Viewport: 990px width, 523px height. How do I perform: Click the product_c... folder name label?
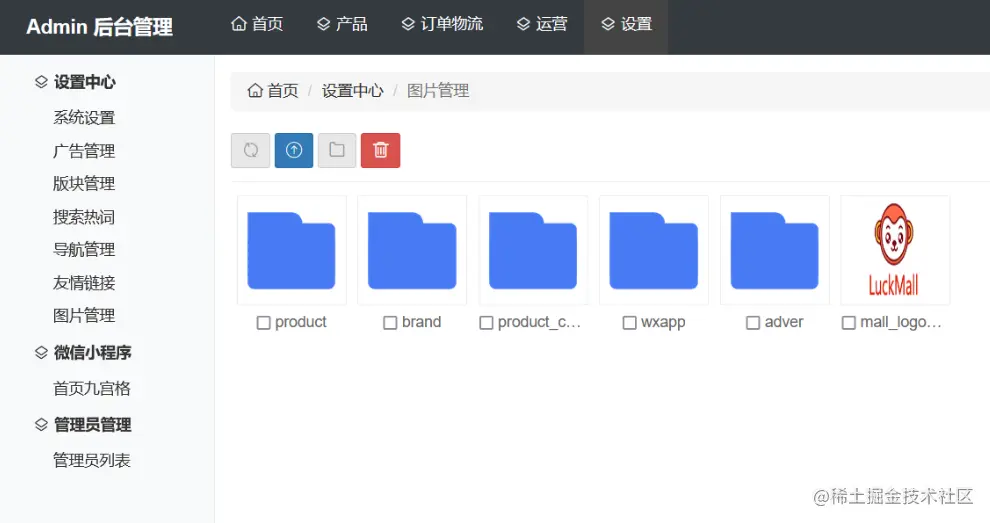(539, 322)
